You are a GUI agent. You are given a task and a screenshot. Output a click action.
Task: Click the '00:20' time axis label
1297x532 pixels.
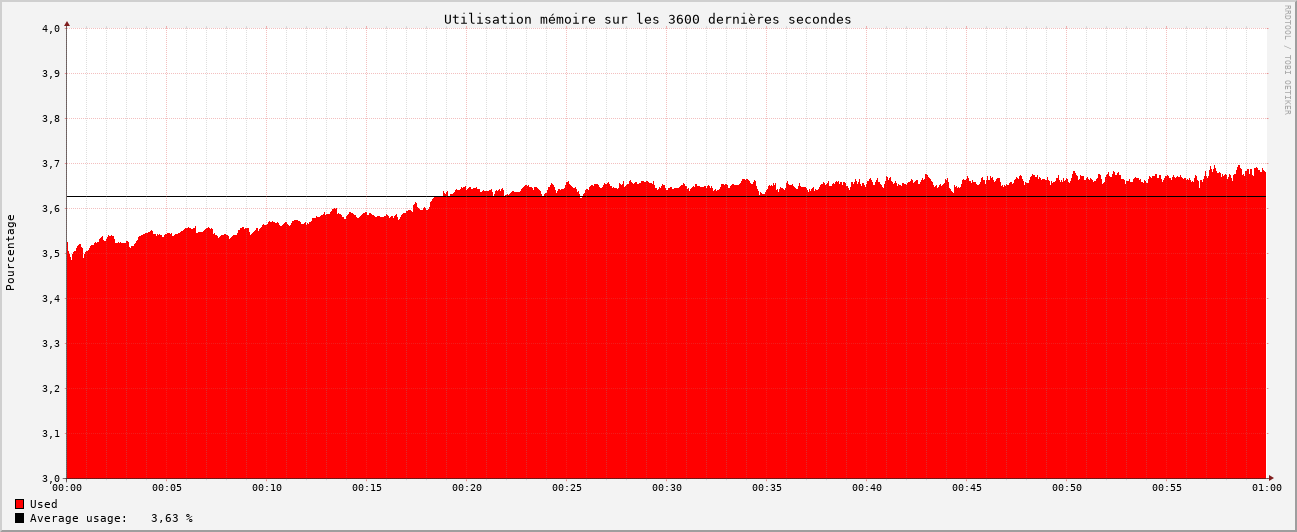click(467, 488)
